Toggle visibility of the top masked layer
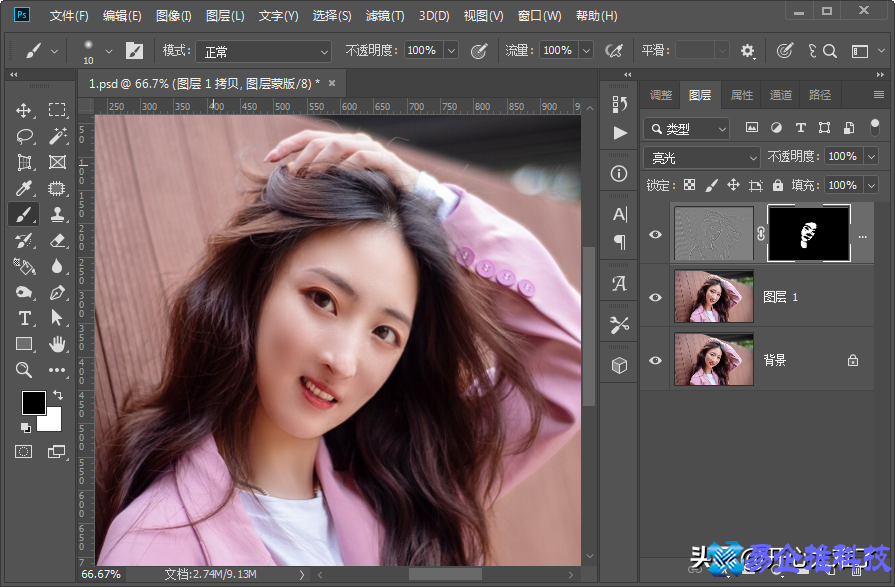The image size is (895, 587). (656, 234)
